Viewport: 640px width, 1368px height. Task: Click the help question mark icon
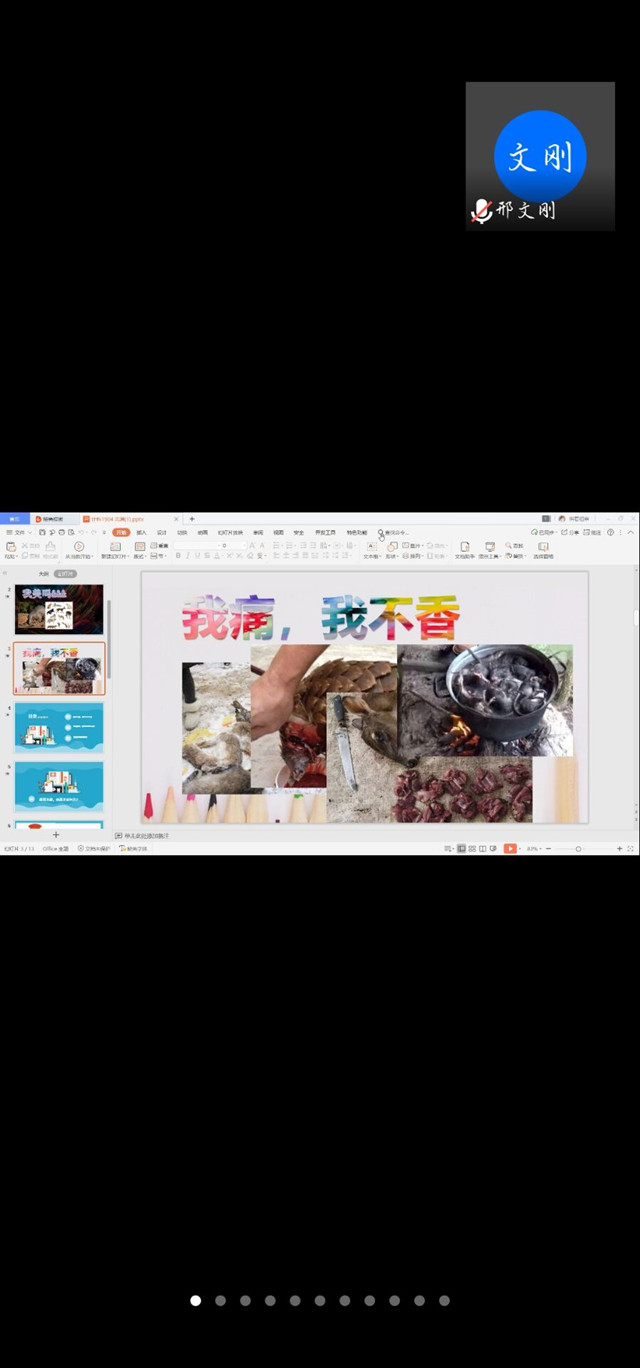[610, 532]
